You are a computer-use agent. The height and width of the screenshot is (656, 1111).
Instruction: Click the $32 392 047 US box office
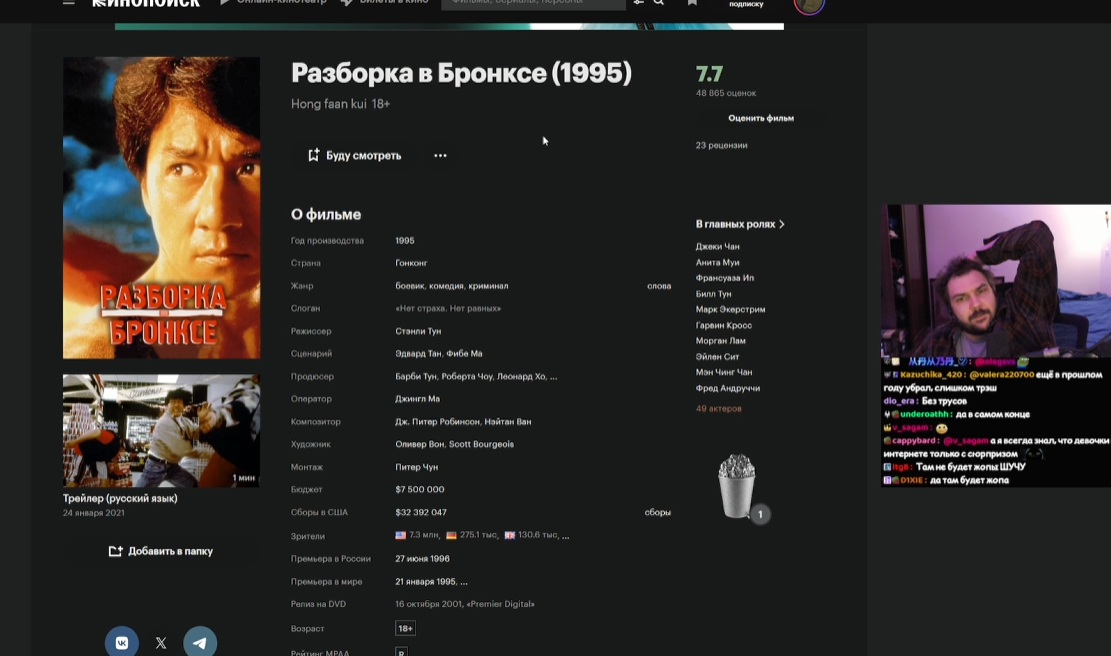421,512
